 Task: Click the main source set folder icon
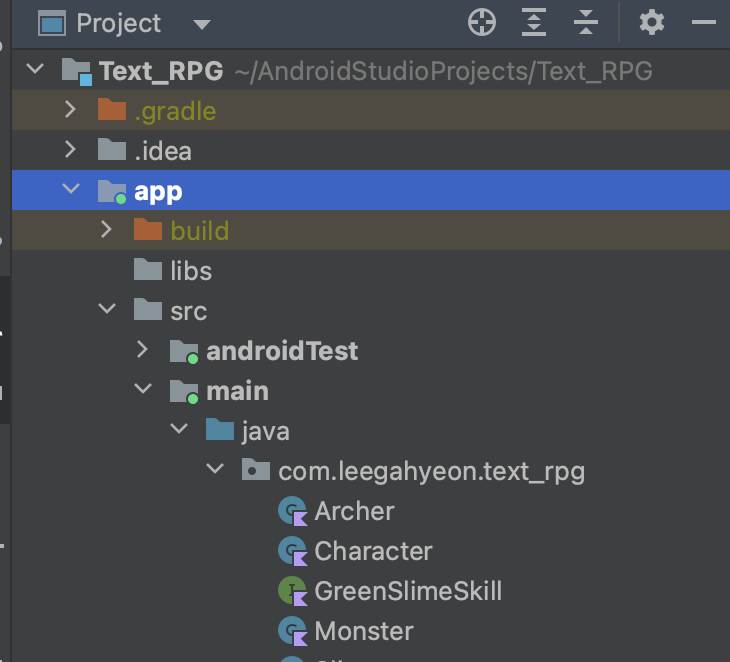click(x=184, y=392)
